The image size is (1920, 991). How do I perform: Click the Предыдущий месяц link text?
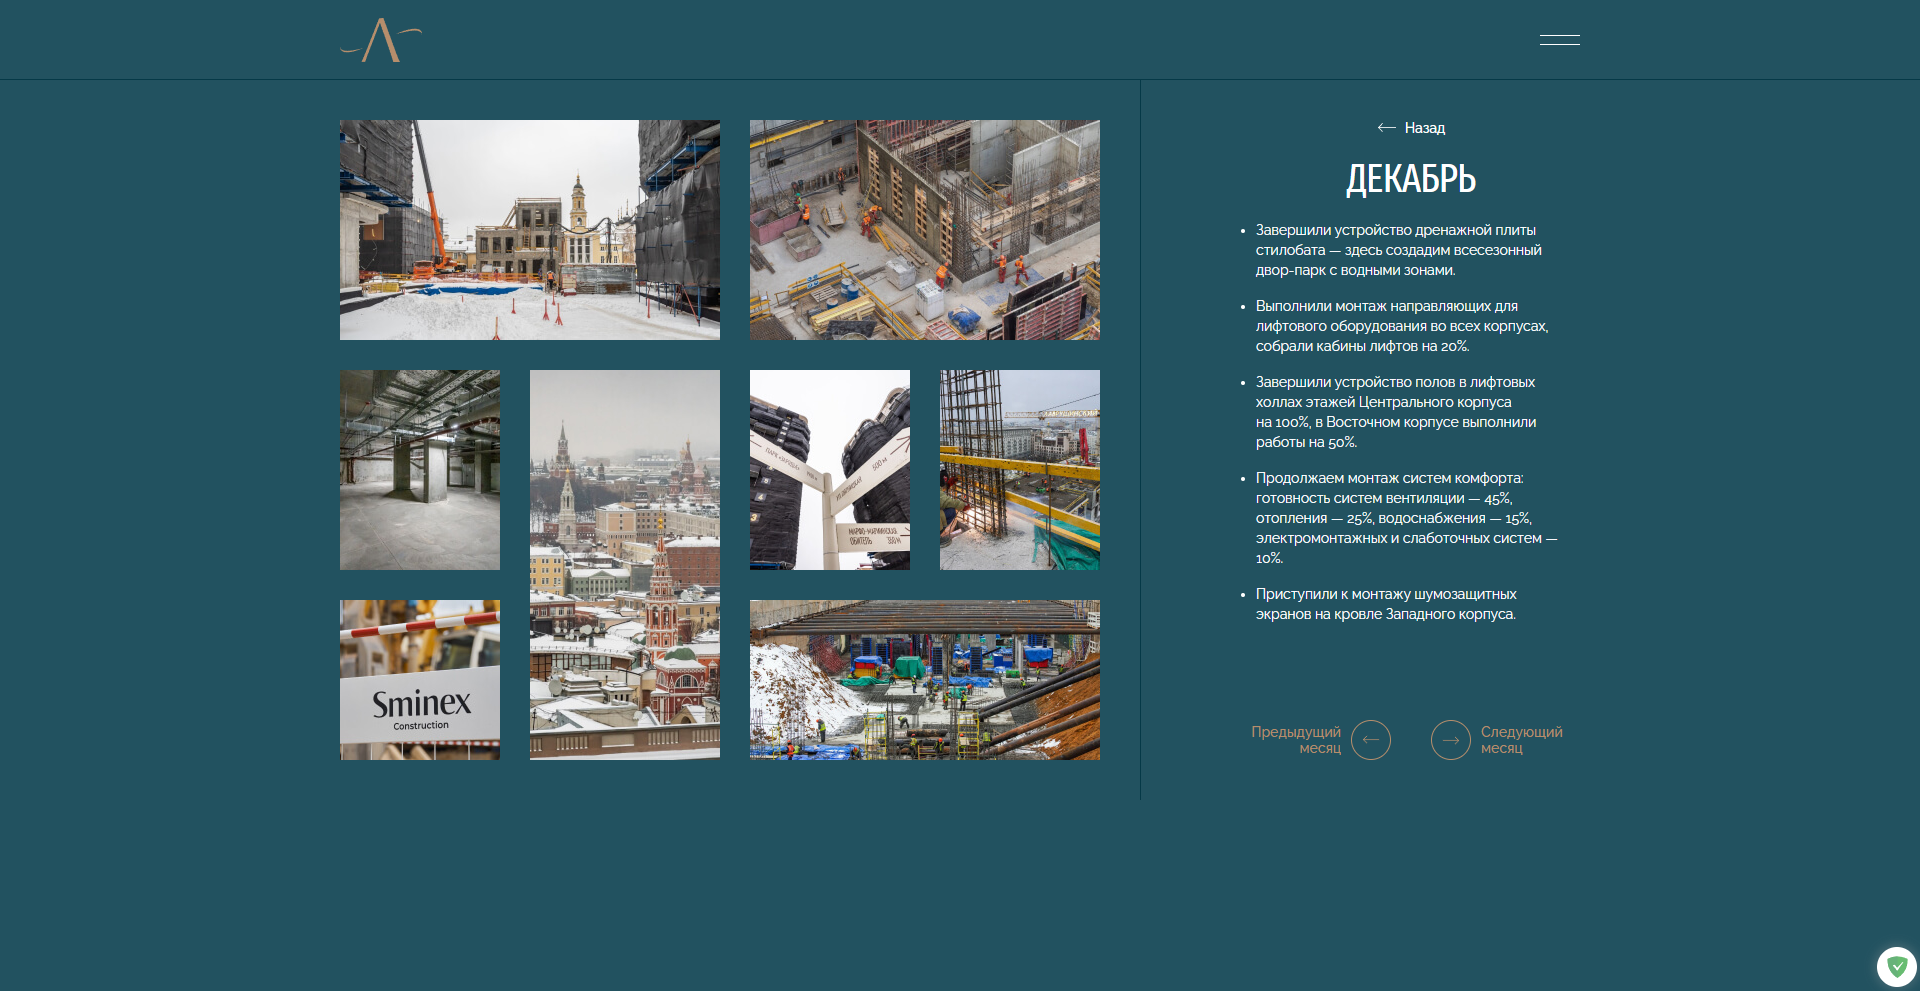click(1296, 740)
